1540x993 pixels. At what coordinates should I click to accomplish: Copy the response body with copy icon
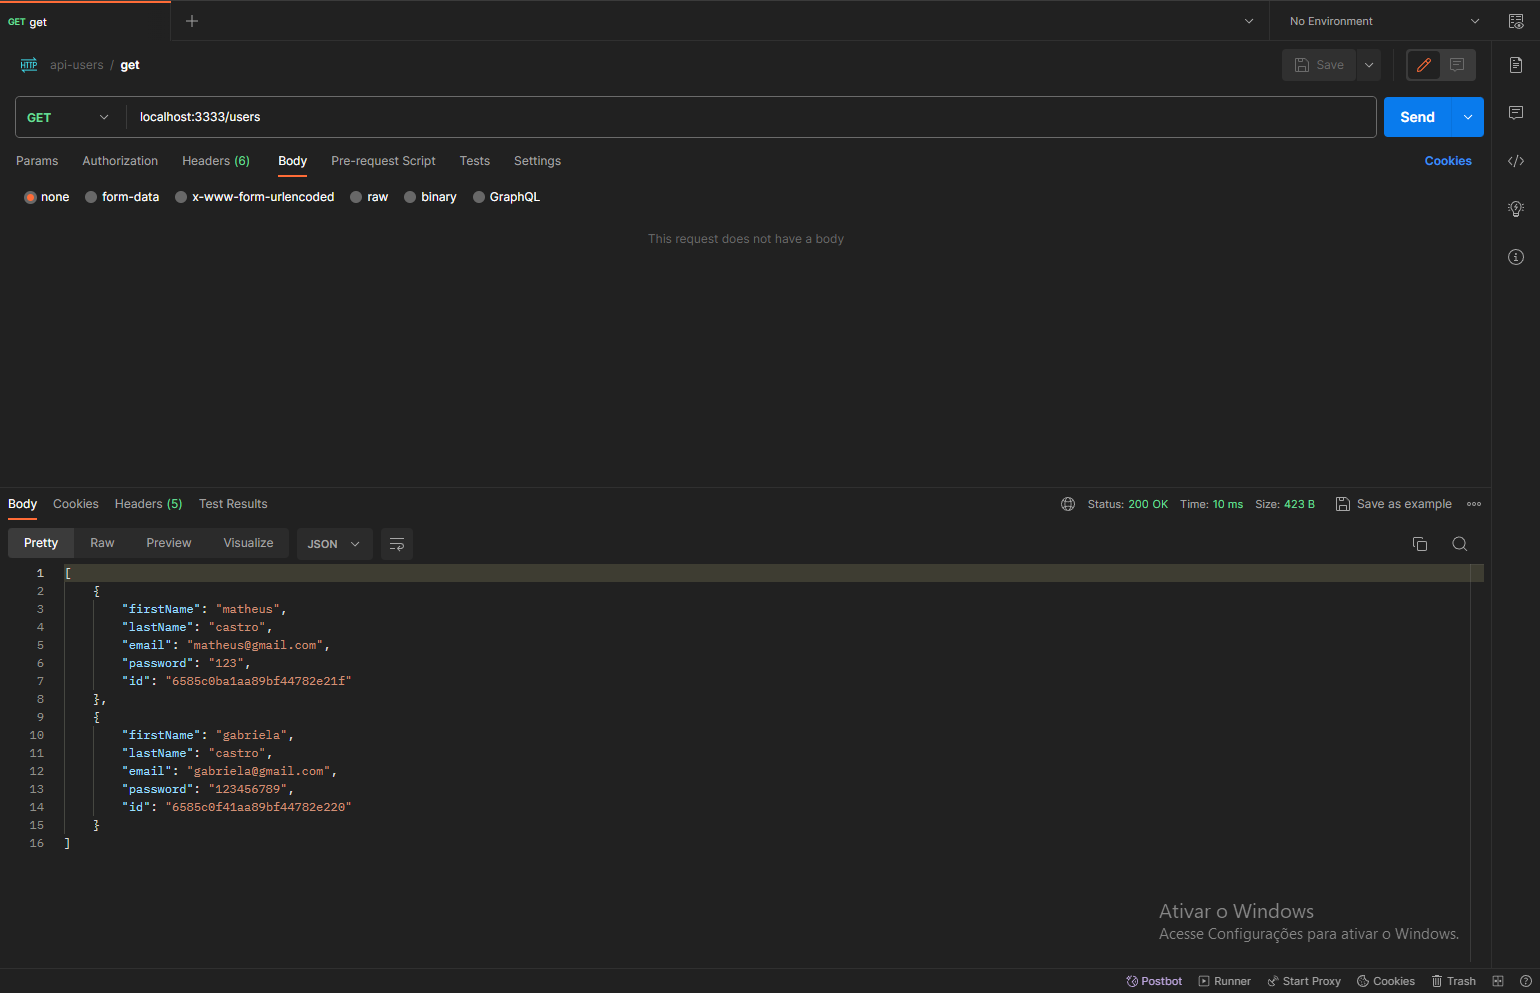[1420, 544]
